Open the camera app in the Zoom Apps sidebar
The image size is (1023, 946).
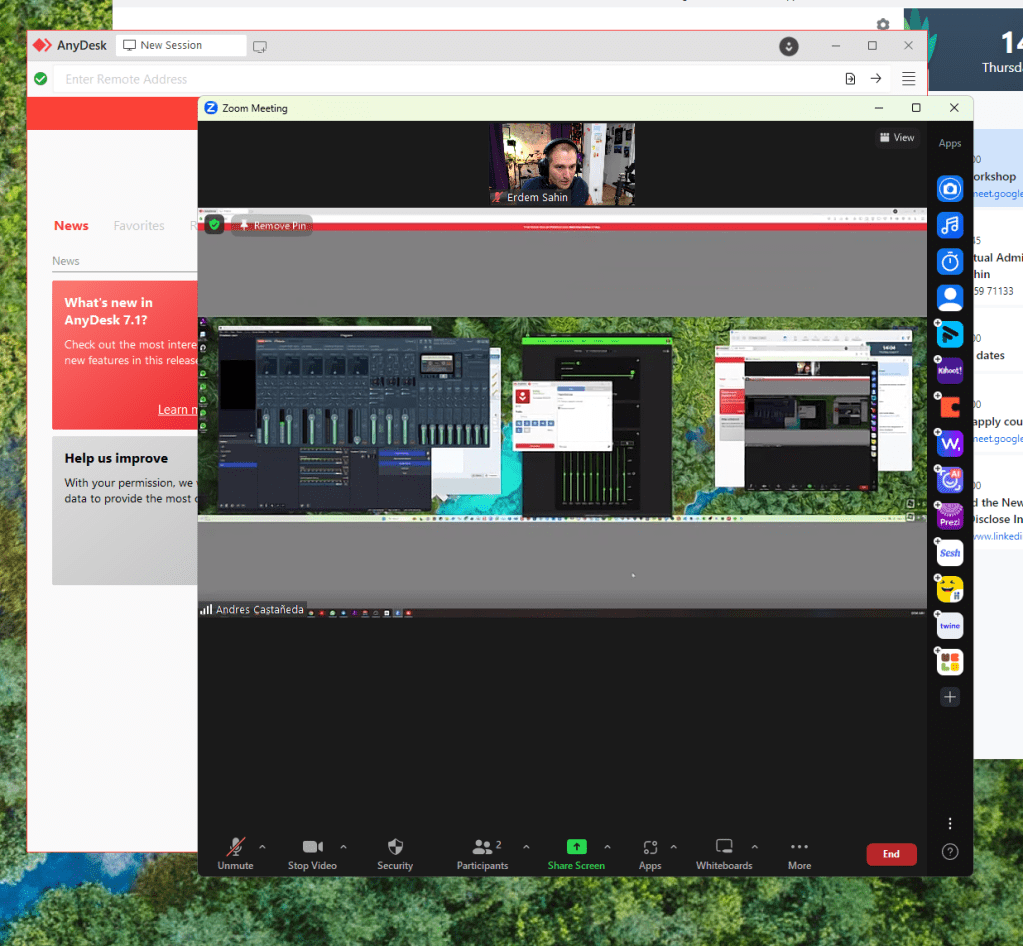click(x=950, y=189)
